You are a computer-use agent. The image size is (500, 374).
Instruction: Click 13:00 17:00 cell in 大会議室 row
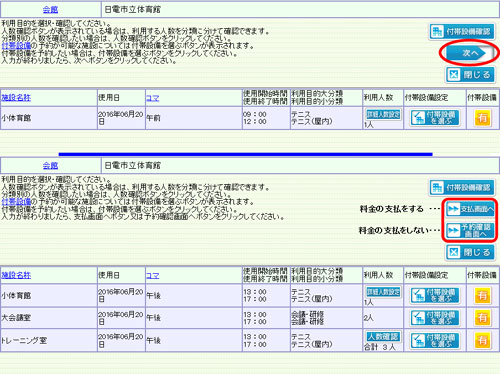(x=266, y=318)
